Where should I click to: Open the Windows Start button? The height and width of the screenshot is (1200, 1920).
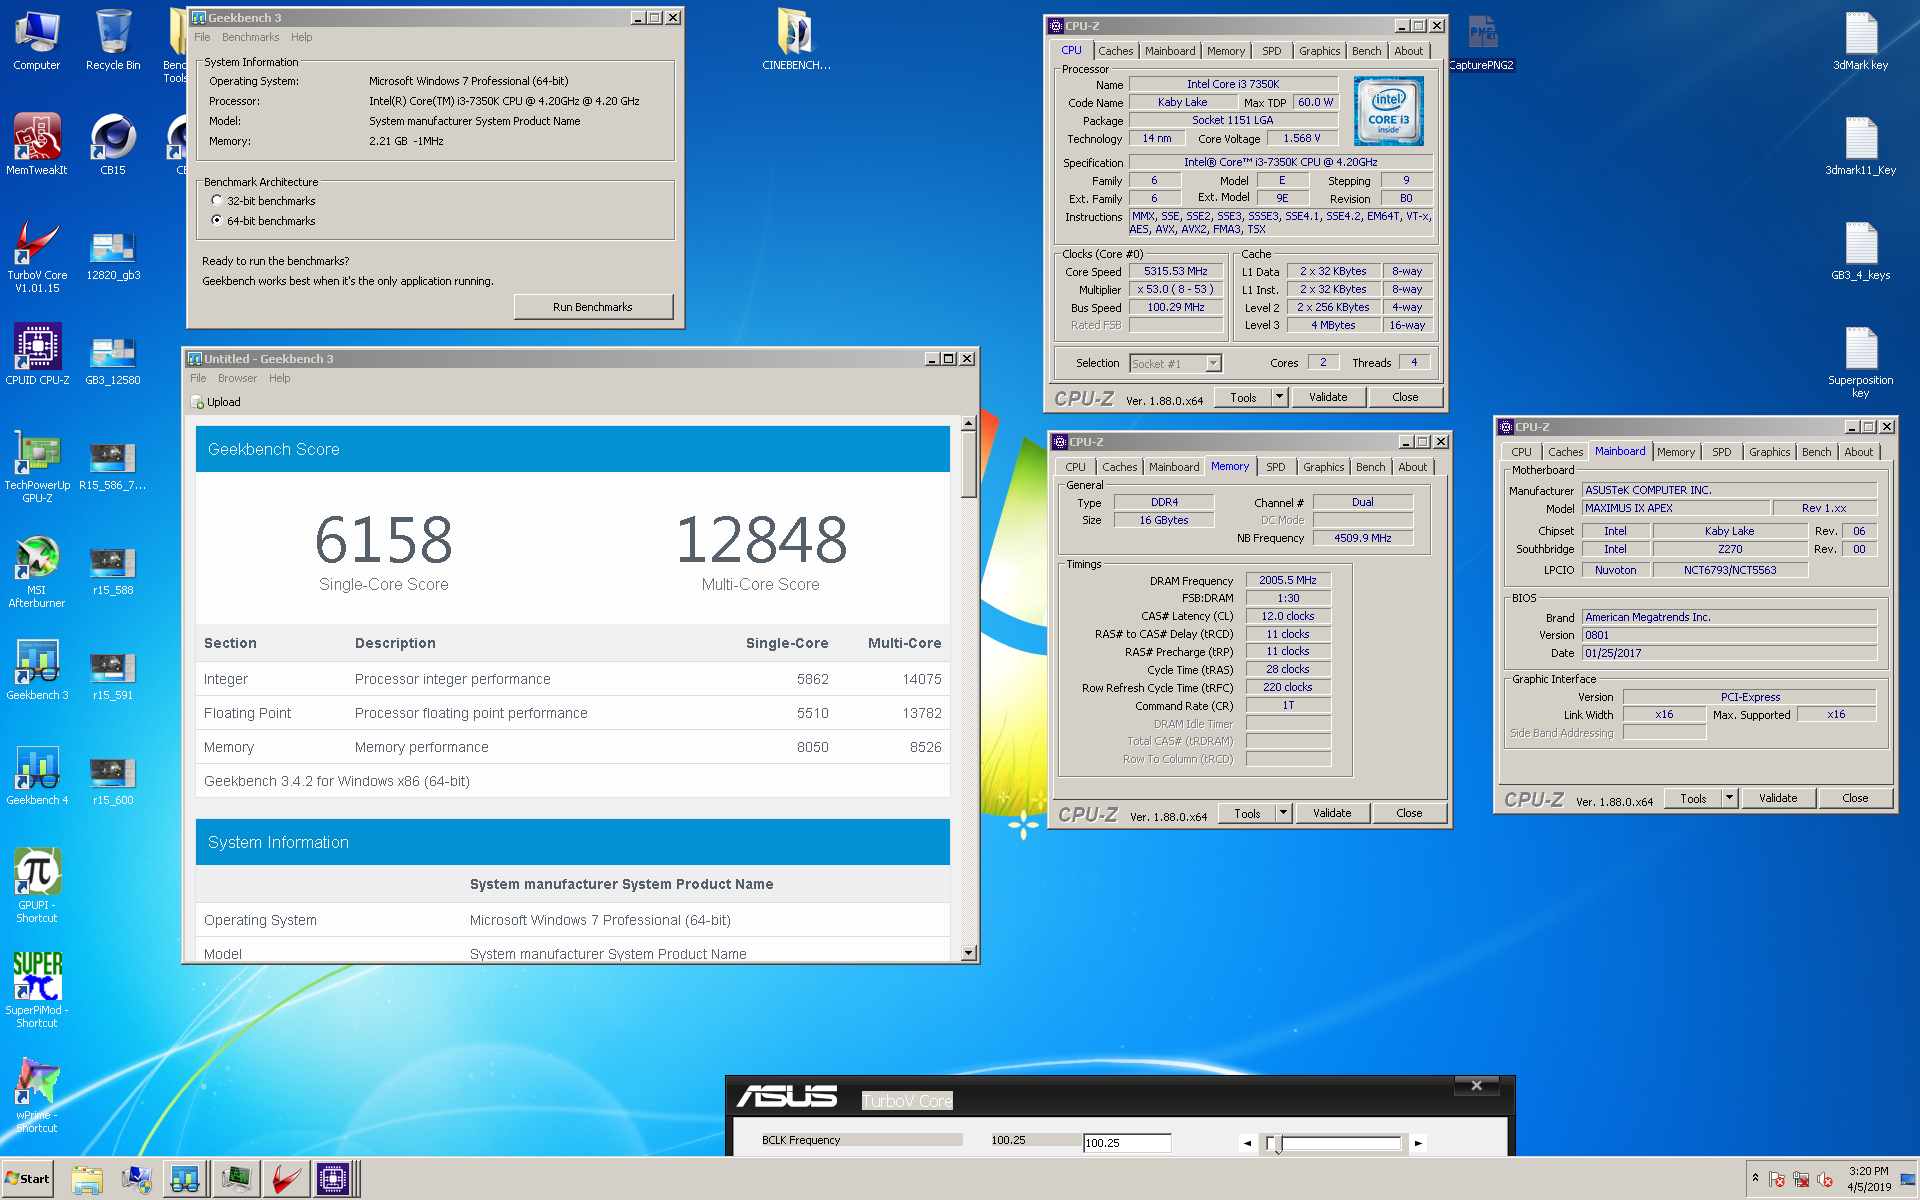(x=27, y=1179)
